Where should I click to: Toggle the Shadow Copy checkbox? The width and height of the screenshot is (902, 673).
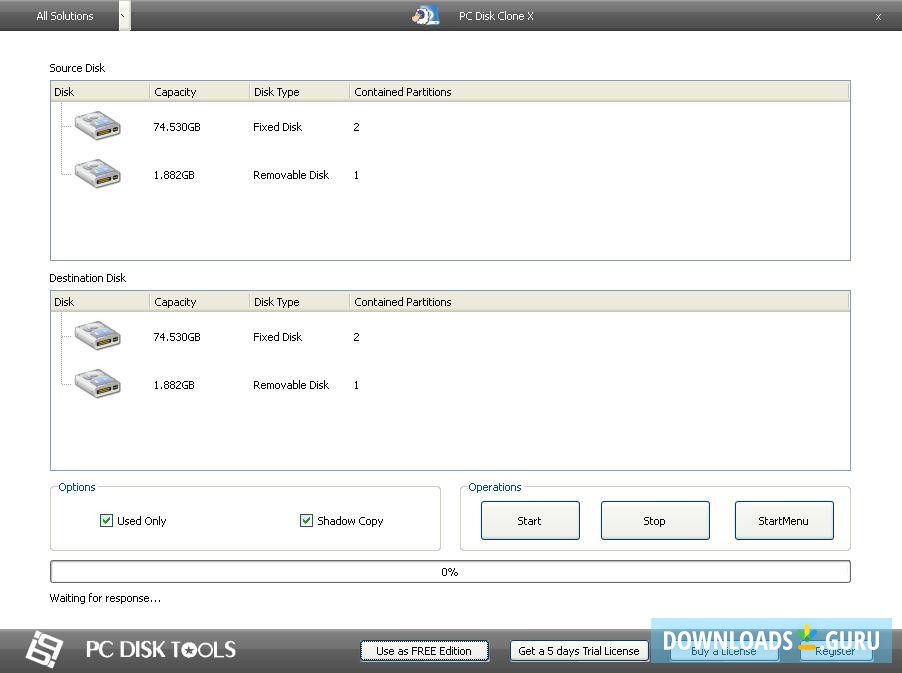coord(307,521)
